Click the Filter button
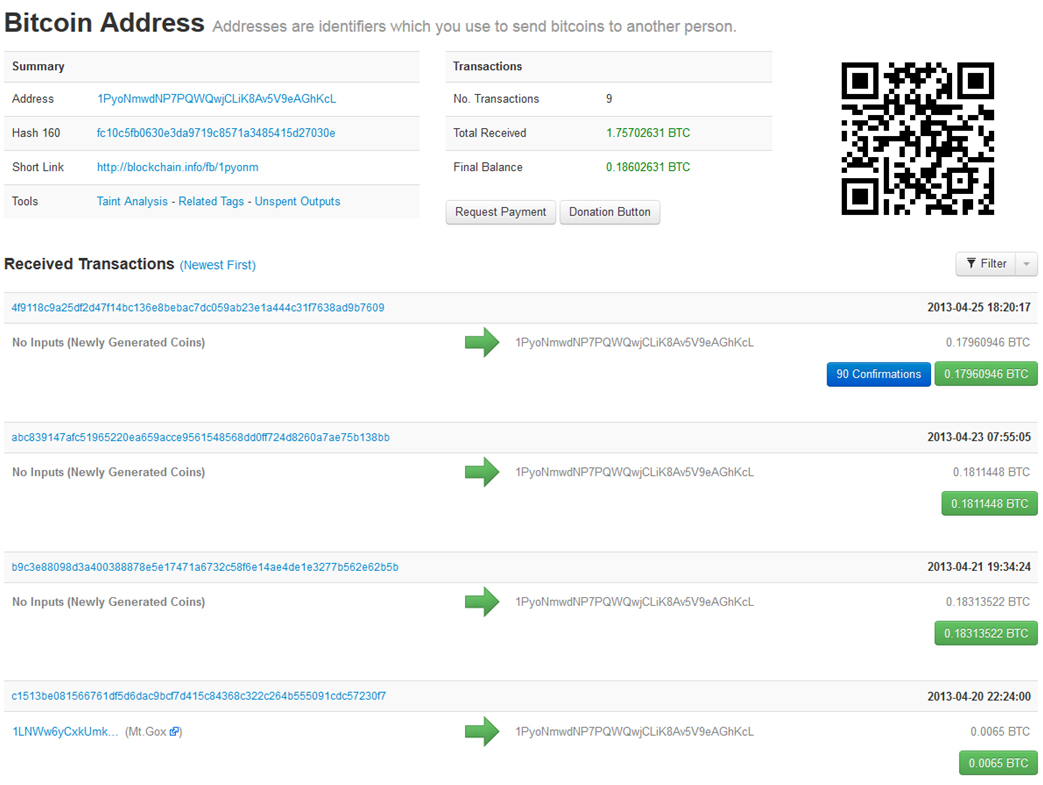The width and height of the screenshot is (1043, 785). (986, 264)
